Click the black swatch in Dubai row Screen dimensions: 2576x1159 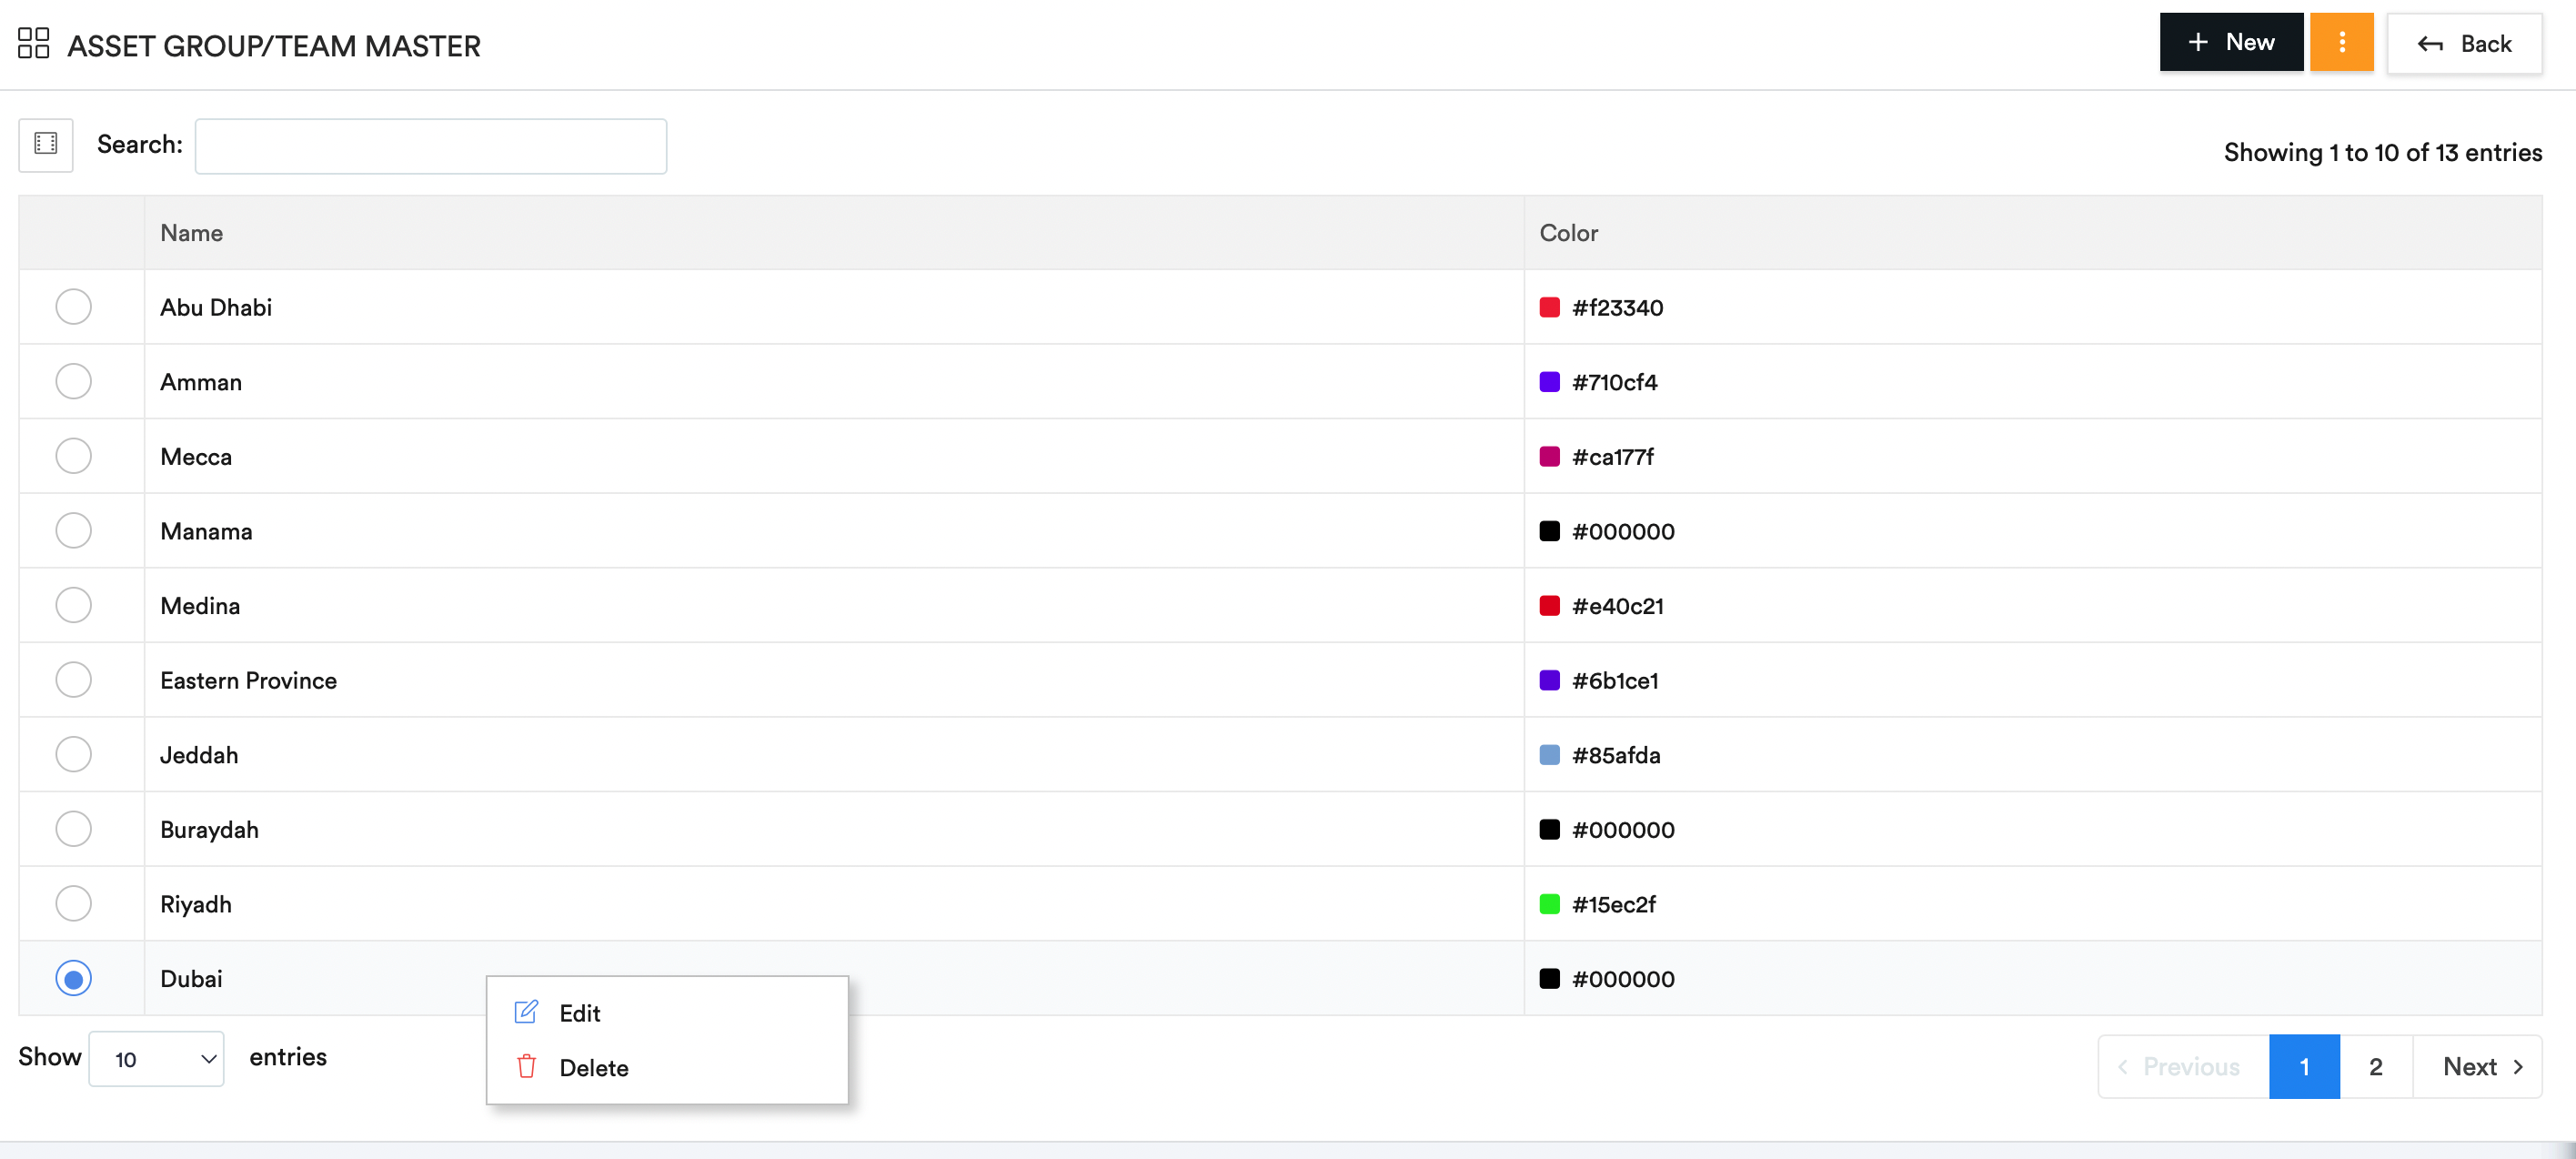pos(1549,978)
